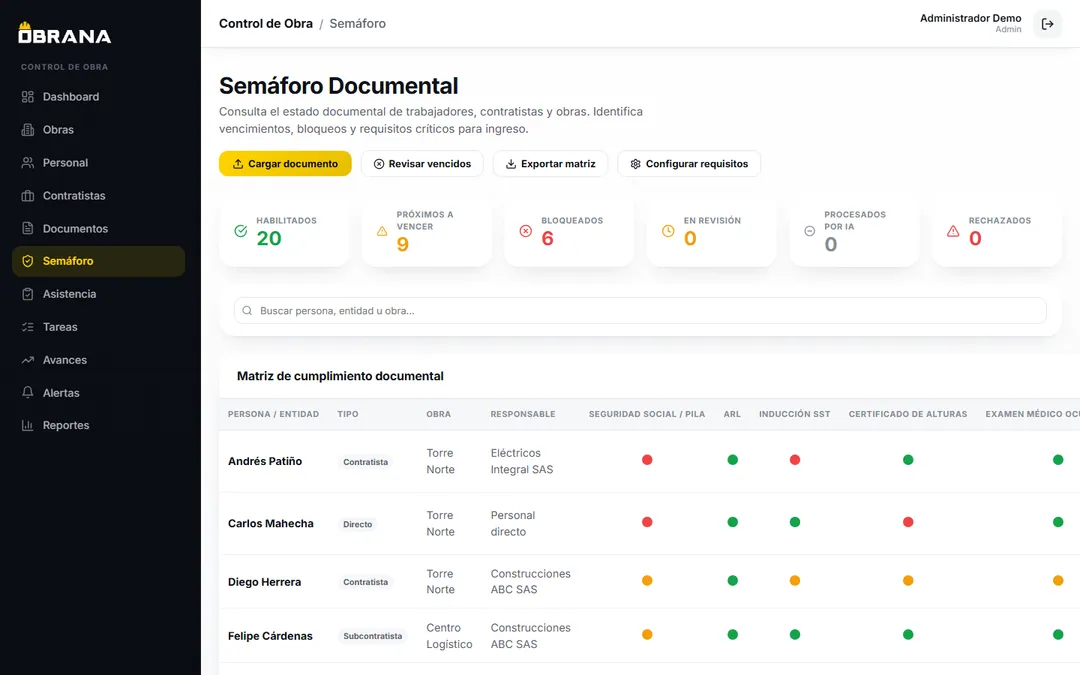Click the Tareas checklist icon
This screenshot has width=1080, height=675.
click(28, 327)
